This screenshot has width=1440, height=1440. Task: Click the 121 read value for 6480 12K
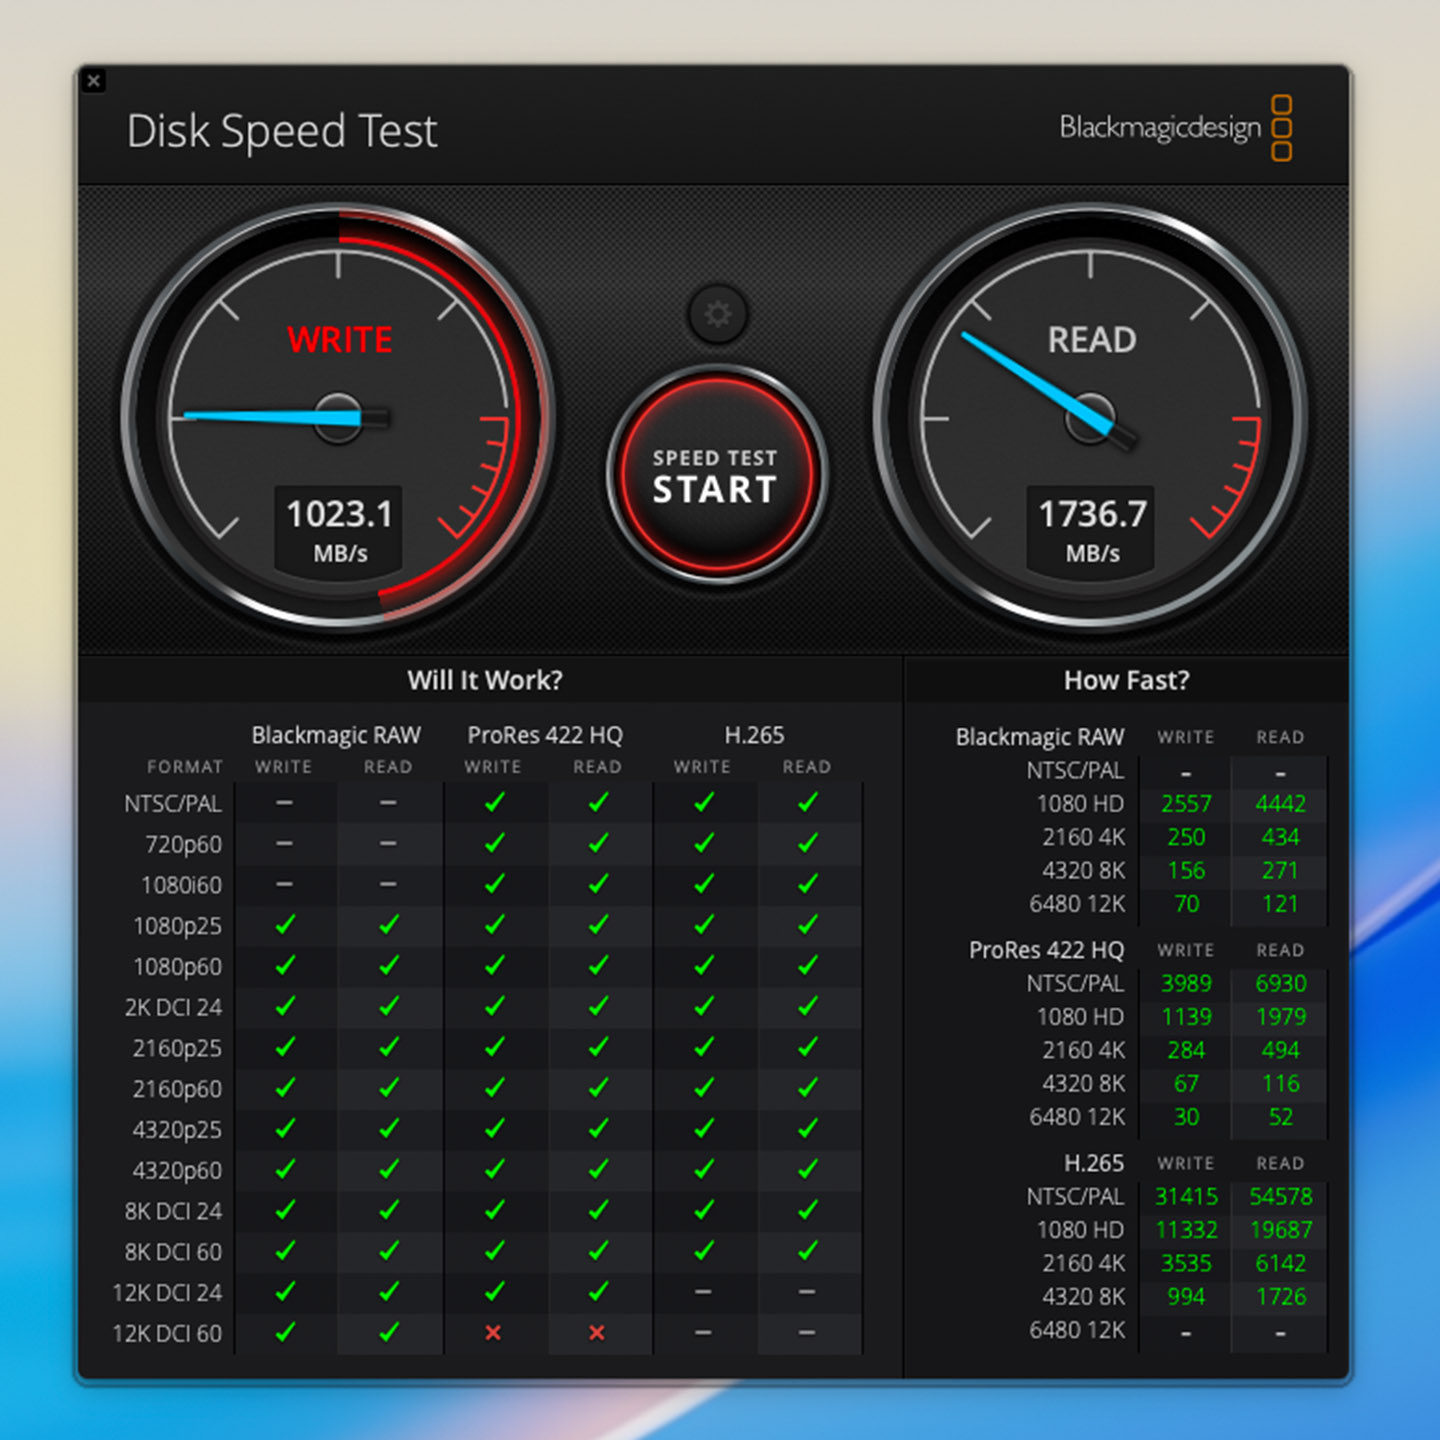pos(1280,904)
